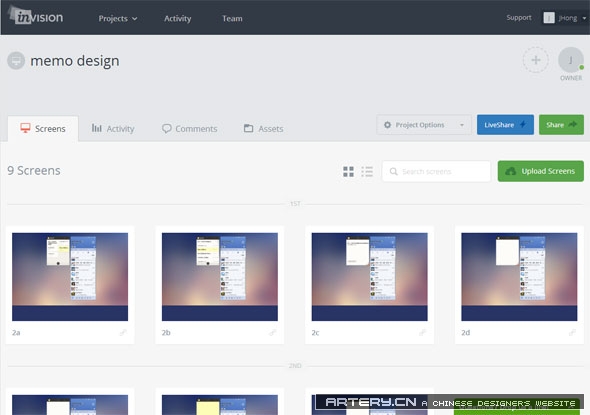This screenshot has width=590, height=415.
Task: Click the green Upload Screens button
Action: click(x=541, y=171)
